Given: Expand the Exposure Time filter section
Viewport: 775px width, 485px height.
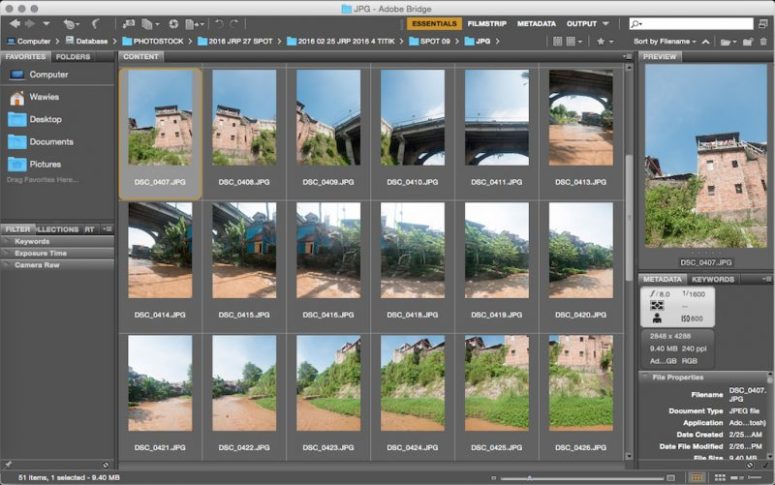Looking at the screenshot, I should [x=57, y=253].
